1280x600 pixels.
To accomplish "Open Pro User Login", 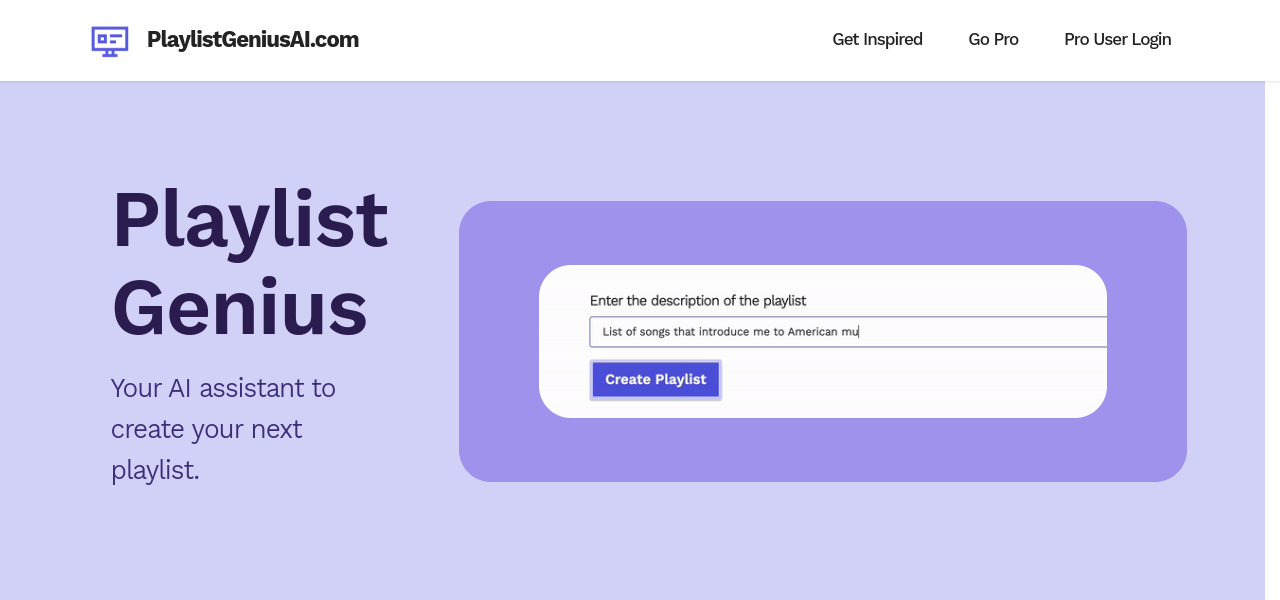I will (1117, 40).
